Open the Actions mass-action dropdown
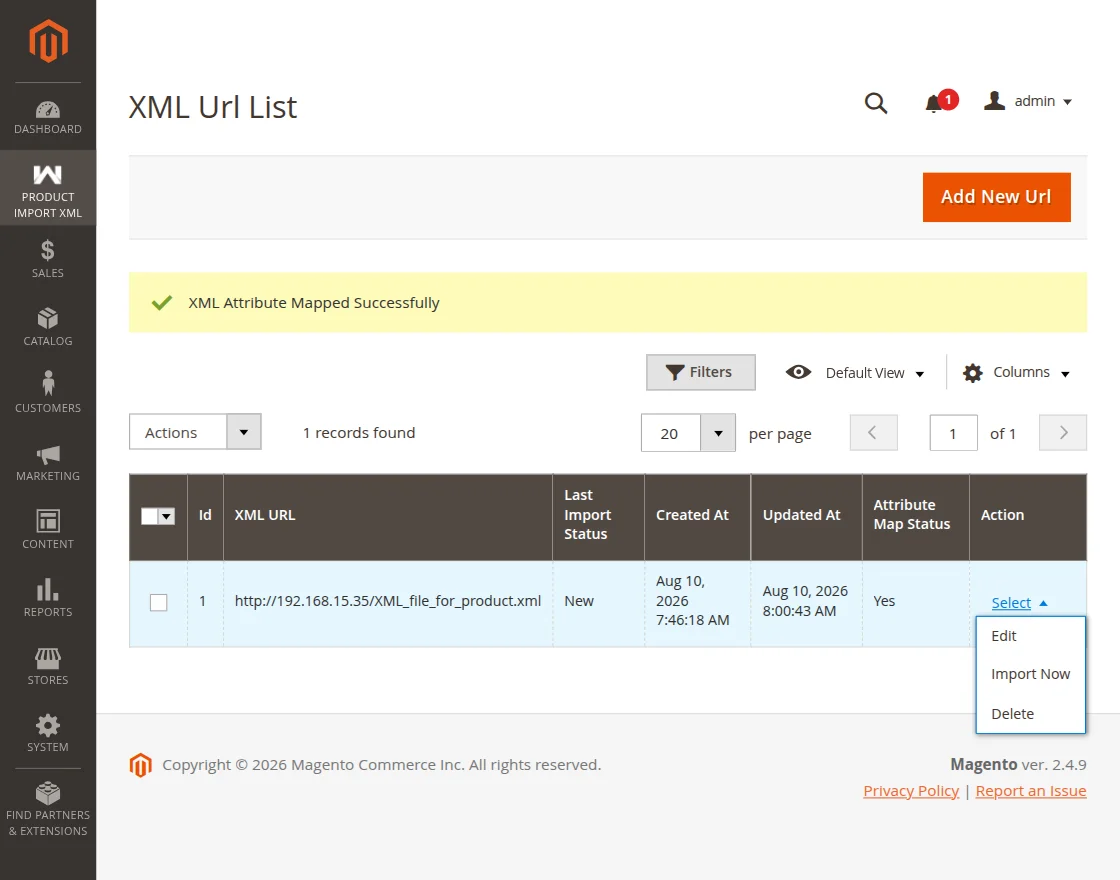The image size is (1120, 880). coord(195,432)
